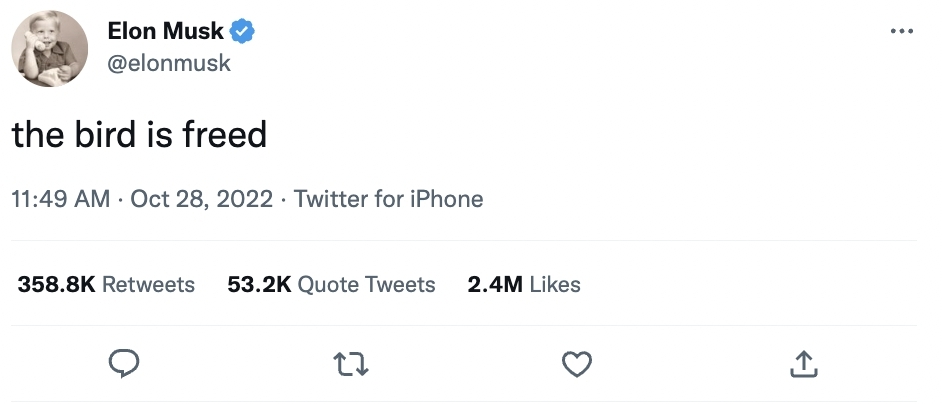The height and width of the screenshot is (404, 942).
Task: Visit the @elonmusk handle link
Action: pos(169,63)
